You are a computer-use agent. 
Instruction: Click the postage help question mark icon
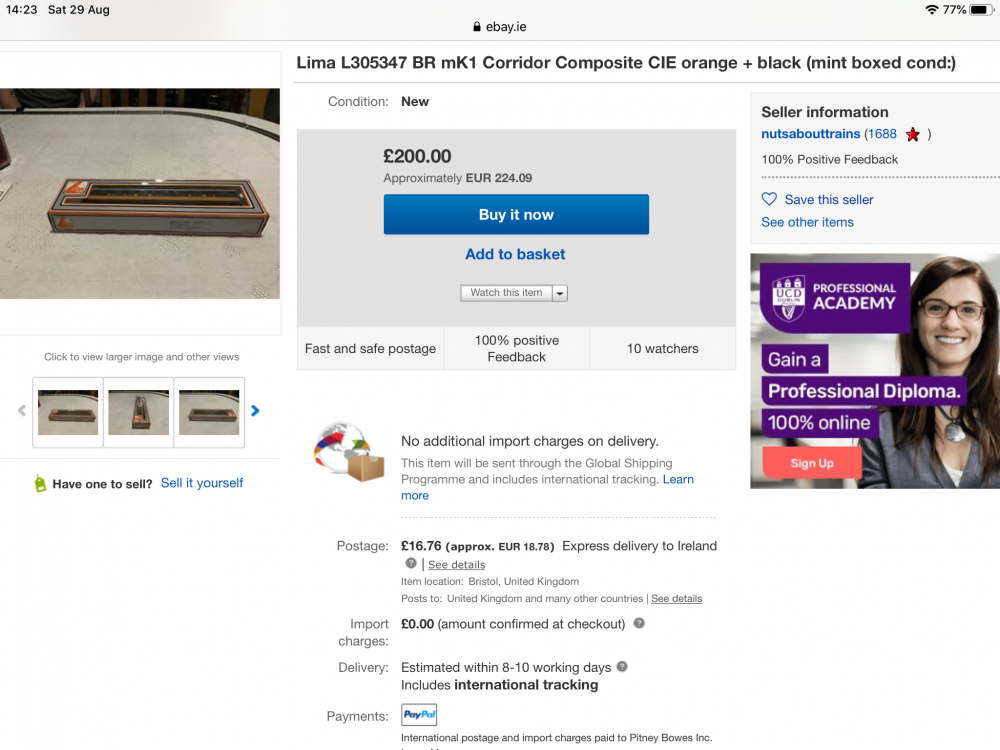coord(411,564)
